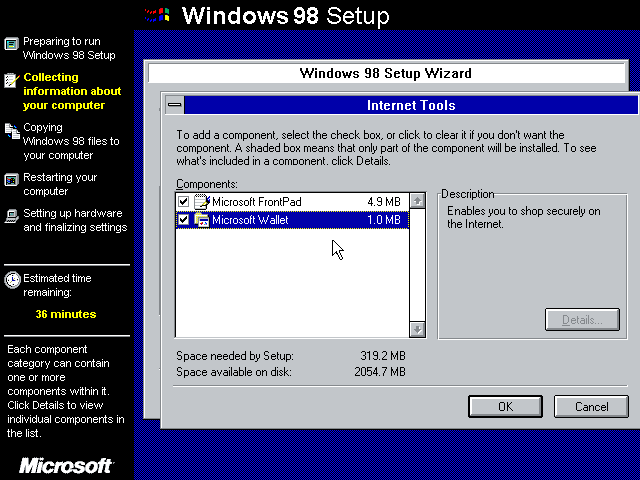This screenshot has height=480, width=640.
Task: Click the components list scroll up arrow
Action: click(417, 201)
